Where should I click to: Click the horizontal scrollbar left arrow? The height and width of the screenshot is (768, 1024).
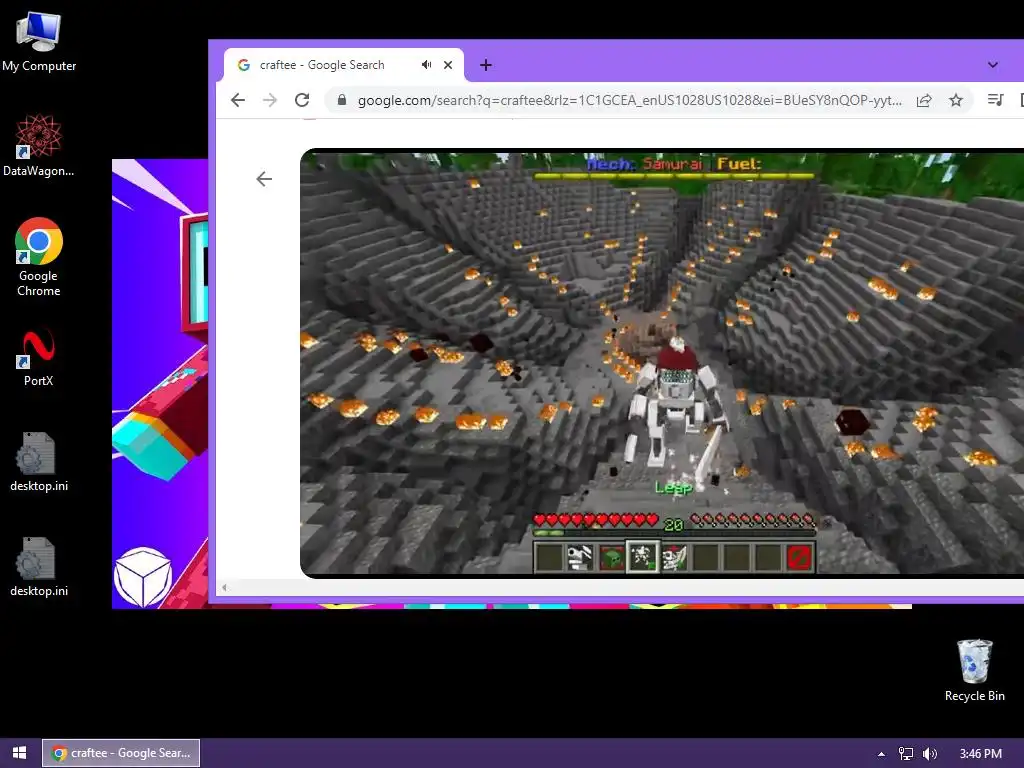224,587
